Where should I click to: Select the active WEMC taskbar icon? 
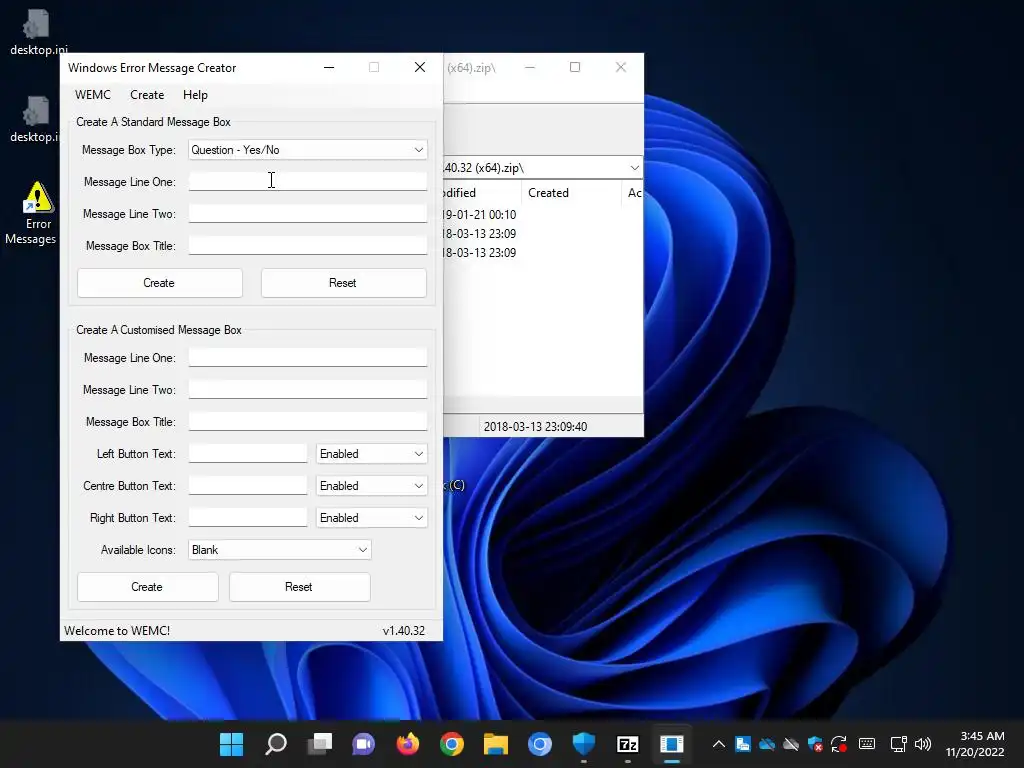(671, 744)
